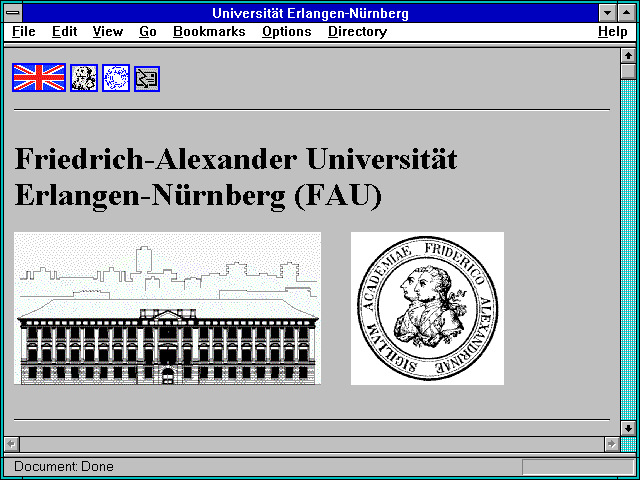Image resolution: width=640 pixels, height=480 pixels.
Task: Click the minimize window down-arrow button
Action: click(607, 13)
